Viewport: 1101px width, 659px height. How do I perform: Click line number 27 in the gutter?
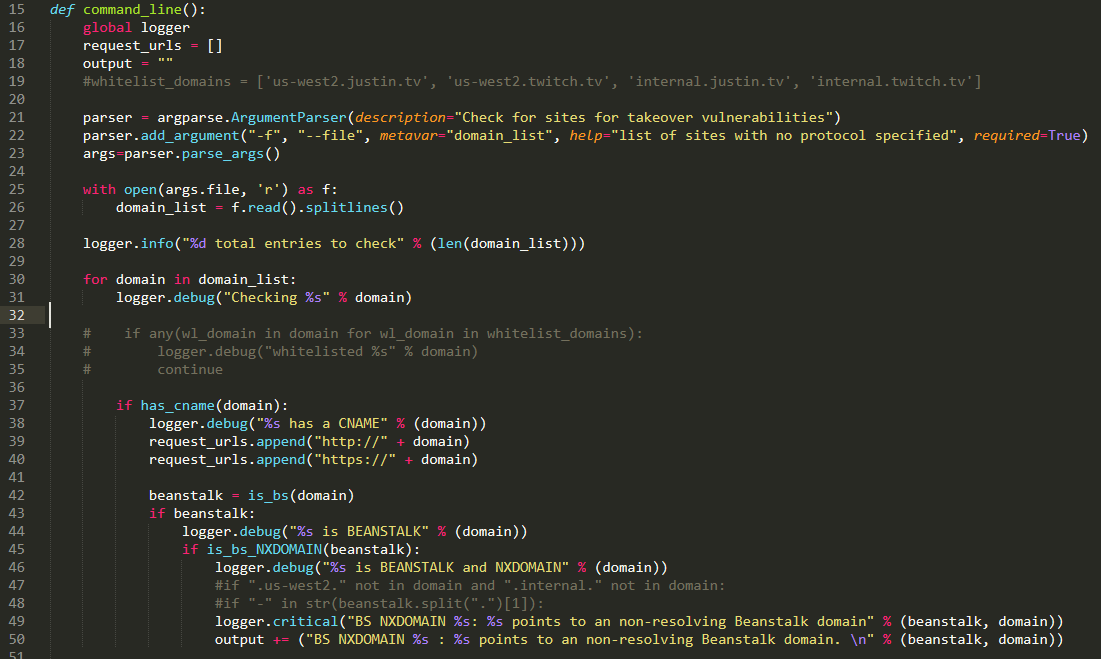17,225
